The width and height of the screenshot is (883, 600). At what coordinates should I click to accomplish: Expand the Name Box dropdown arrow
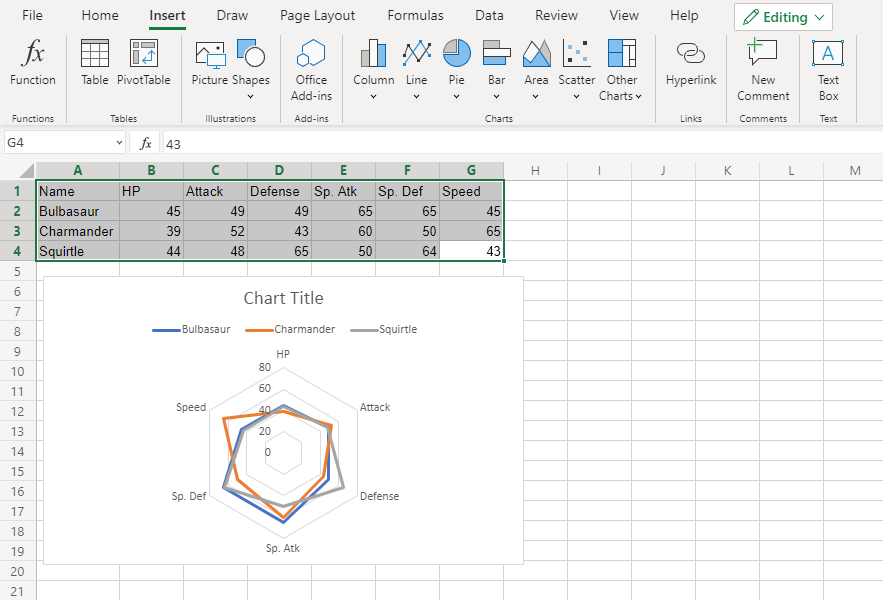click(x=119, y=143)
